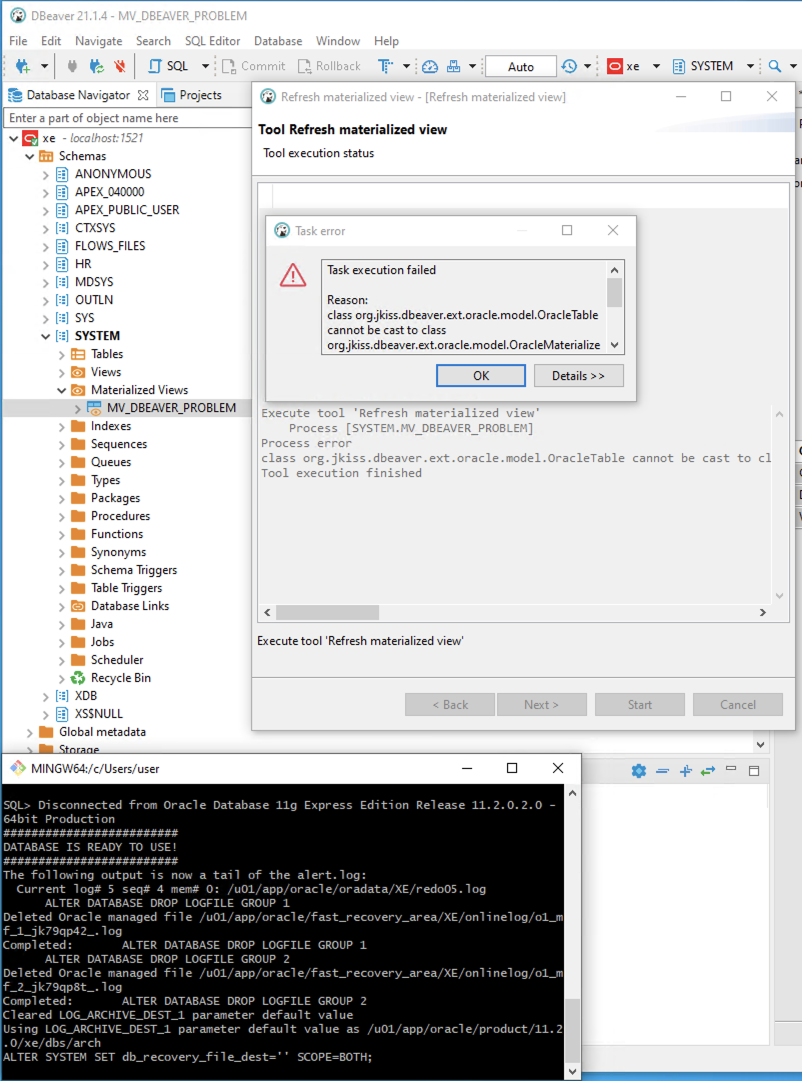The width and height of the screenshot is (802, 1081).
Task: Open the Auto commit mode dropdown
Action: (520, 66)
